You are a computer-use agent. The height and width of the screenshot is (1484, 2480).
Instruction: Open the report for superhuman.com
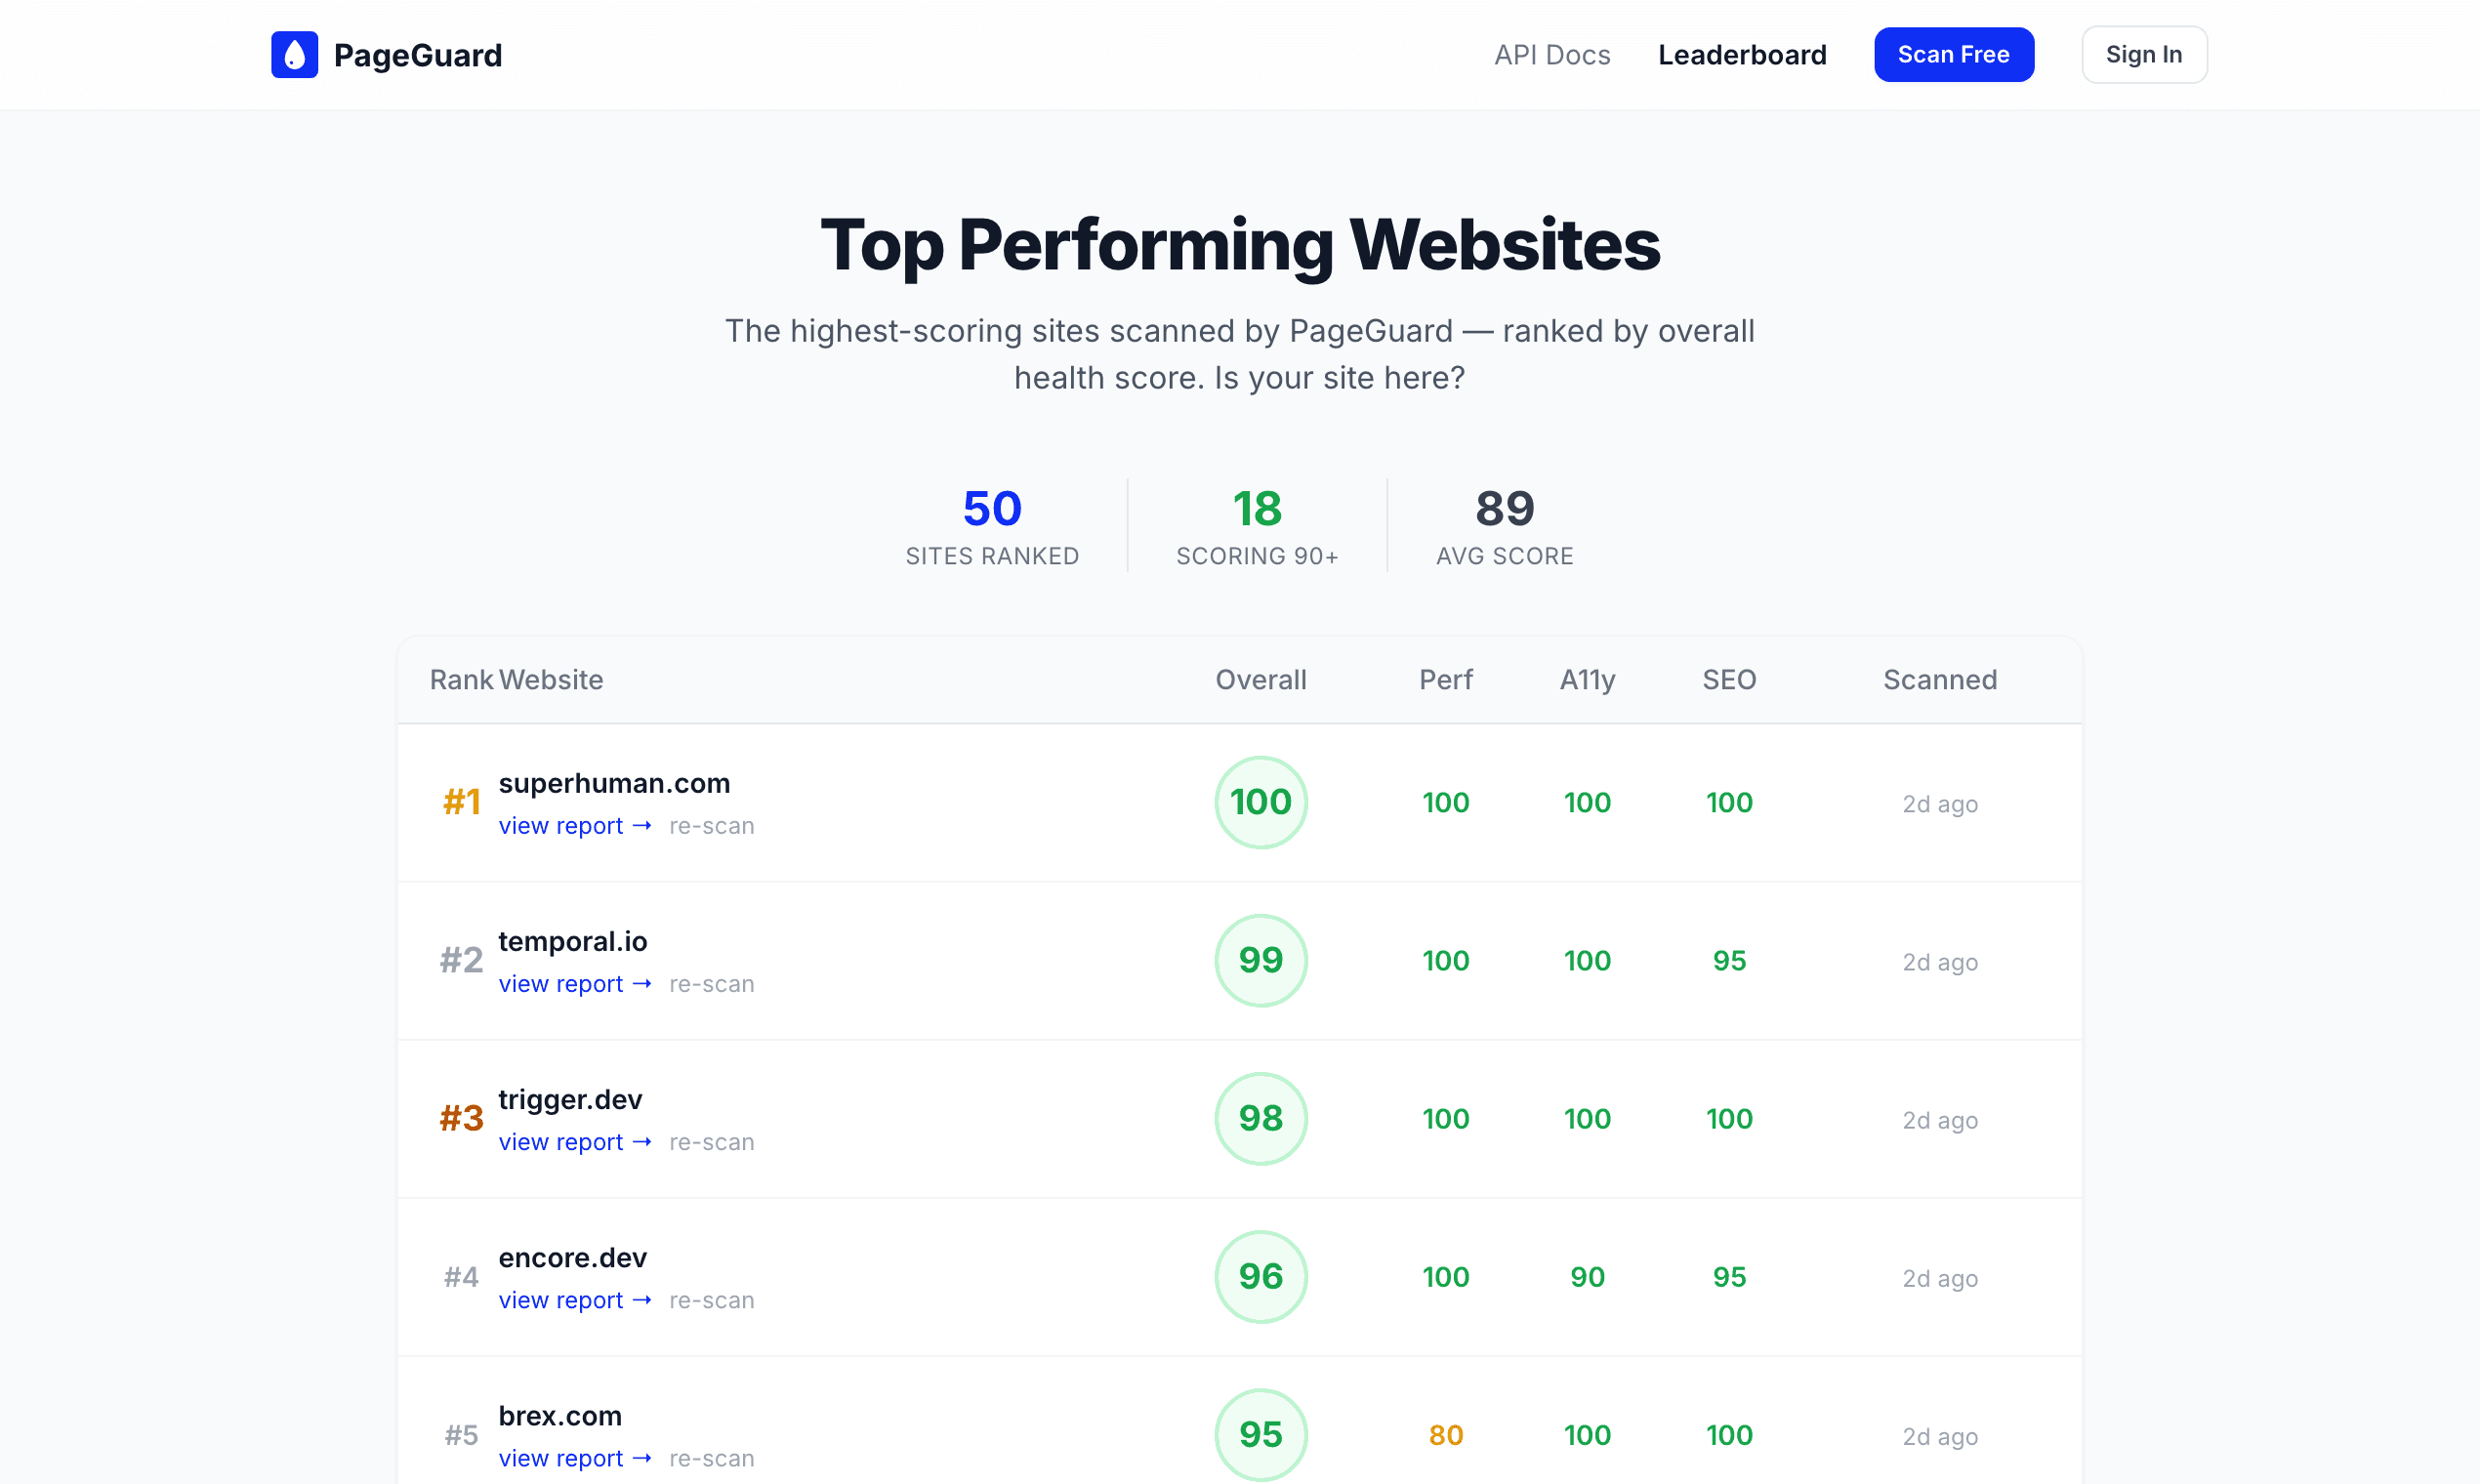tap(561, 826)
